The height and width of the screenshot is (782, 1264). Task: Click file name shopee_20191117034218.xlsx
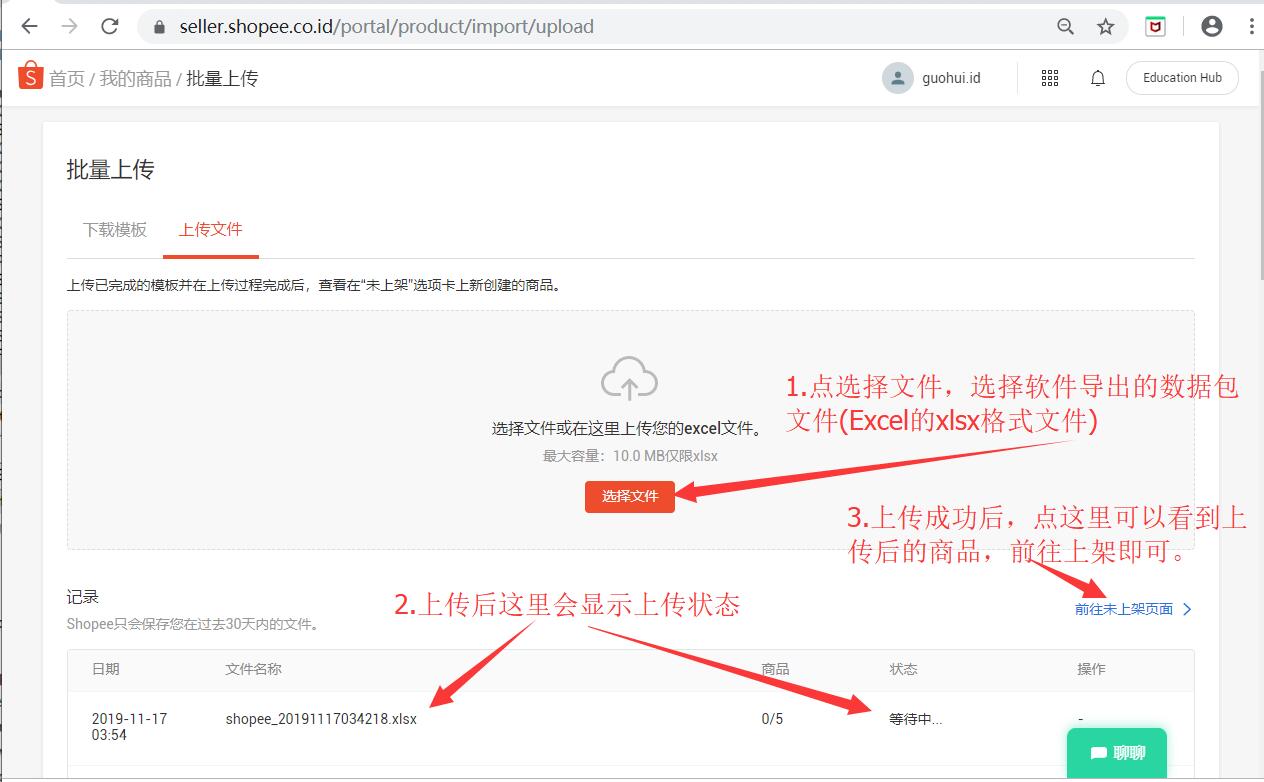(321, 719)
